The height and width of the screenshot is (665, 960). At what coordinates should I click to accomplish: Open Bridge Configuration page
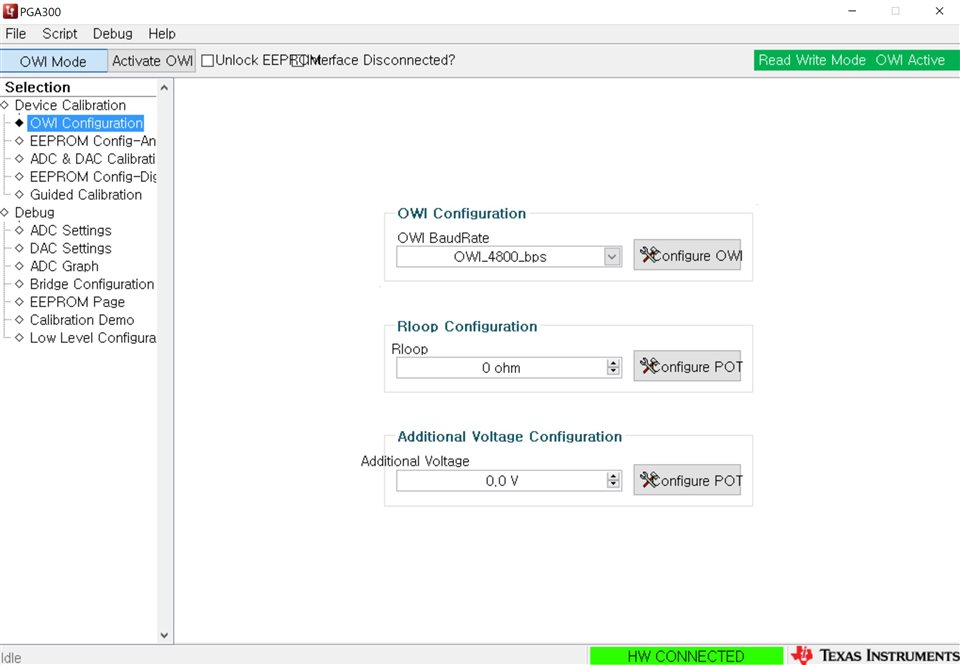tap(92, 284)
